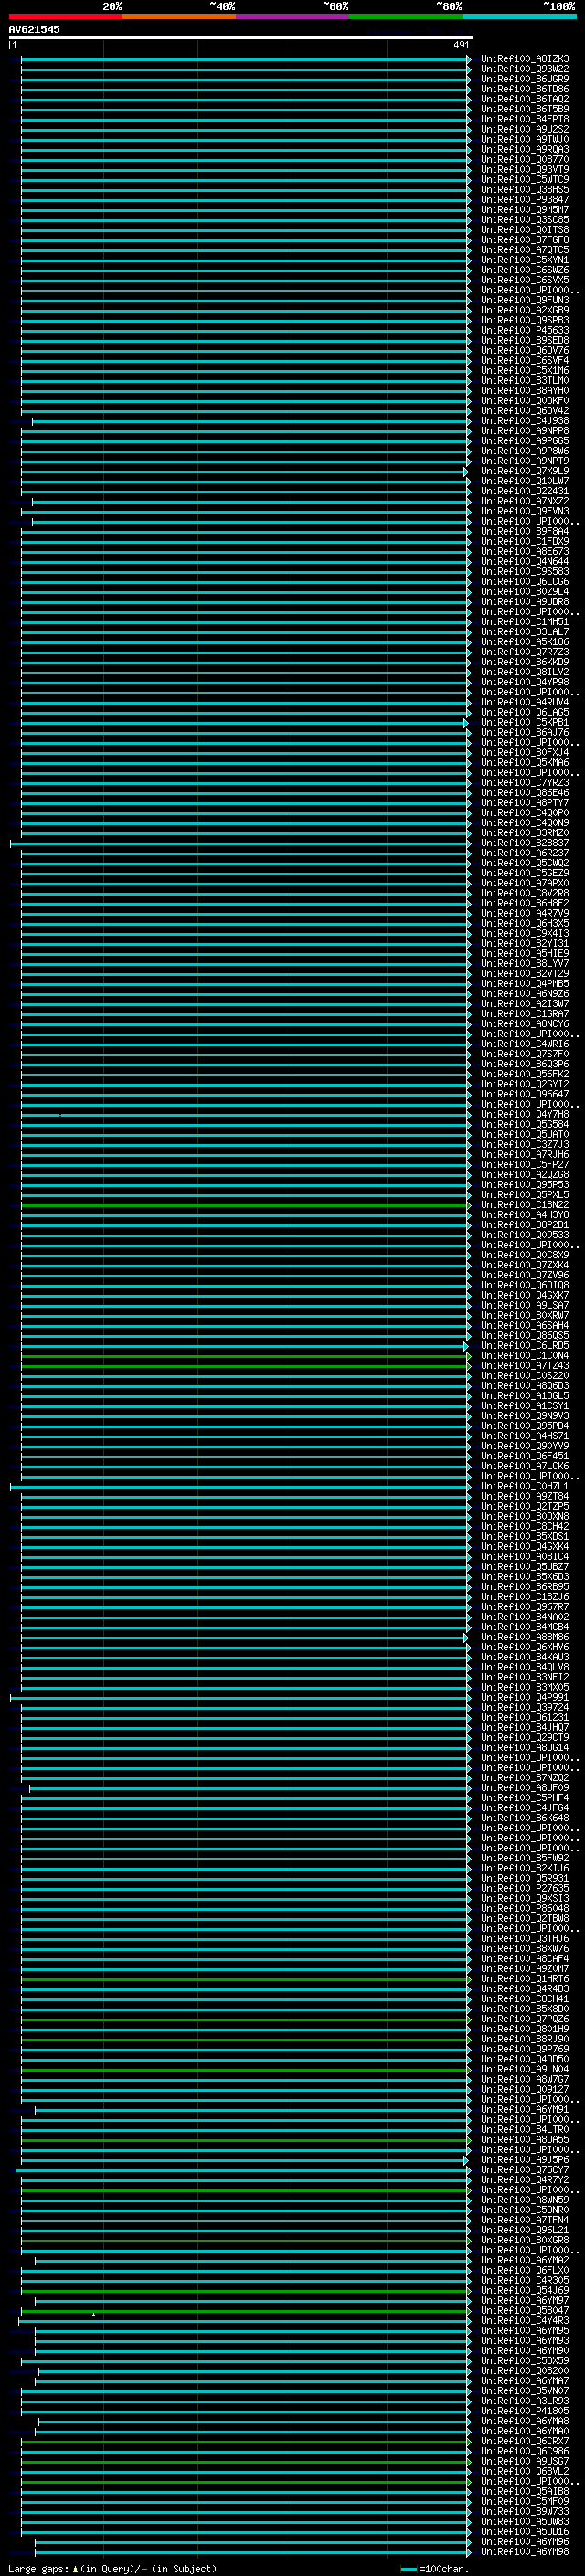Click the UniRef100_Q90YV9 label
585x2576 pixels.
tap(525, 1446)
